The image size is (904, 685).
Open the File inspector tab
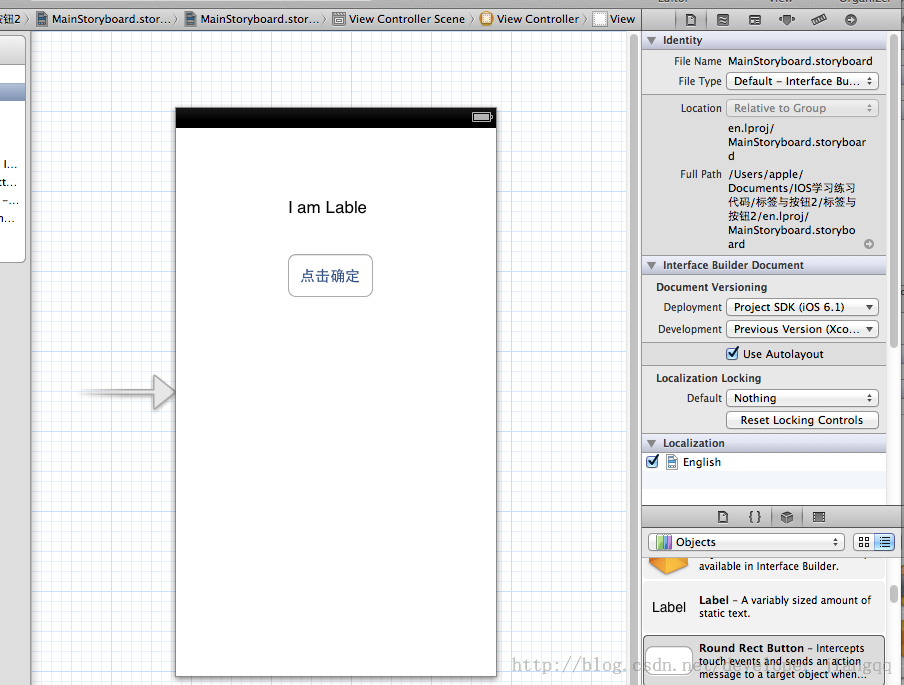tap(690, 19)
